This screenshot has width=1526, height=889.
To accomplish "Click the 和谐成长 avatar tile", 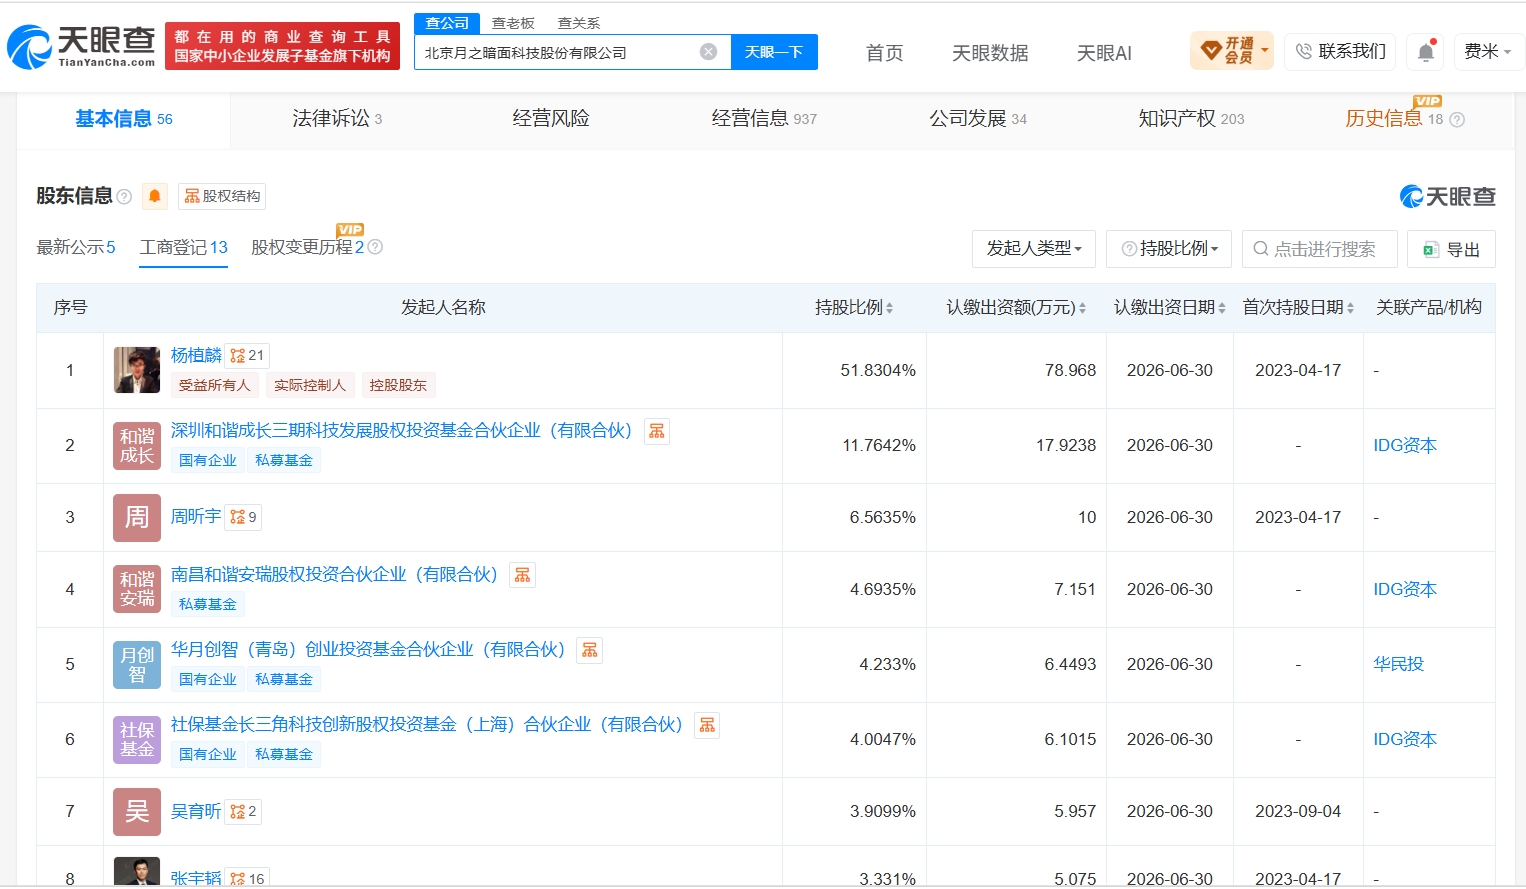I will [x=137, y=445].
